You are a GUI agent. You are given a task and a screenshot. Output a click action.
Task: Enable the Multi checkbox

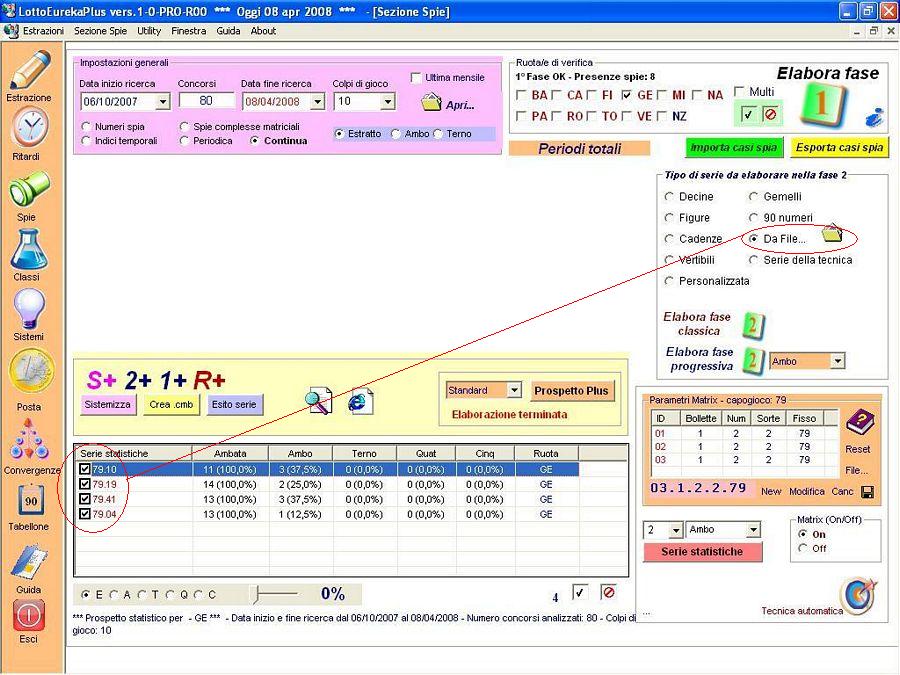[x=739, y=92]
